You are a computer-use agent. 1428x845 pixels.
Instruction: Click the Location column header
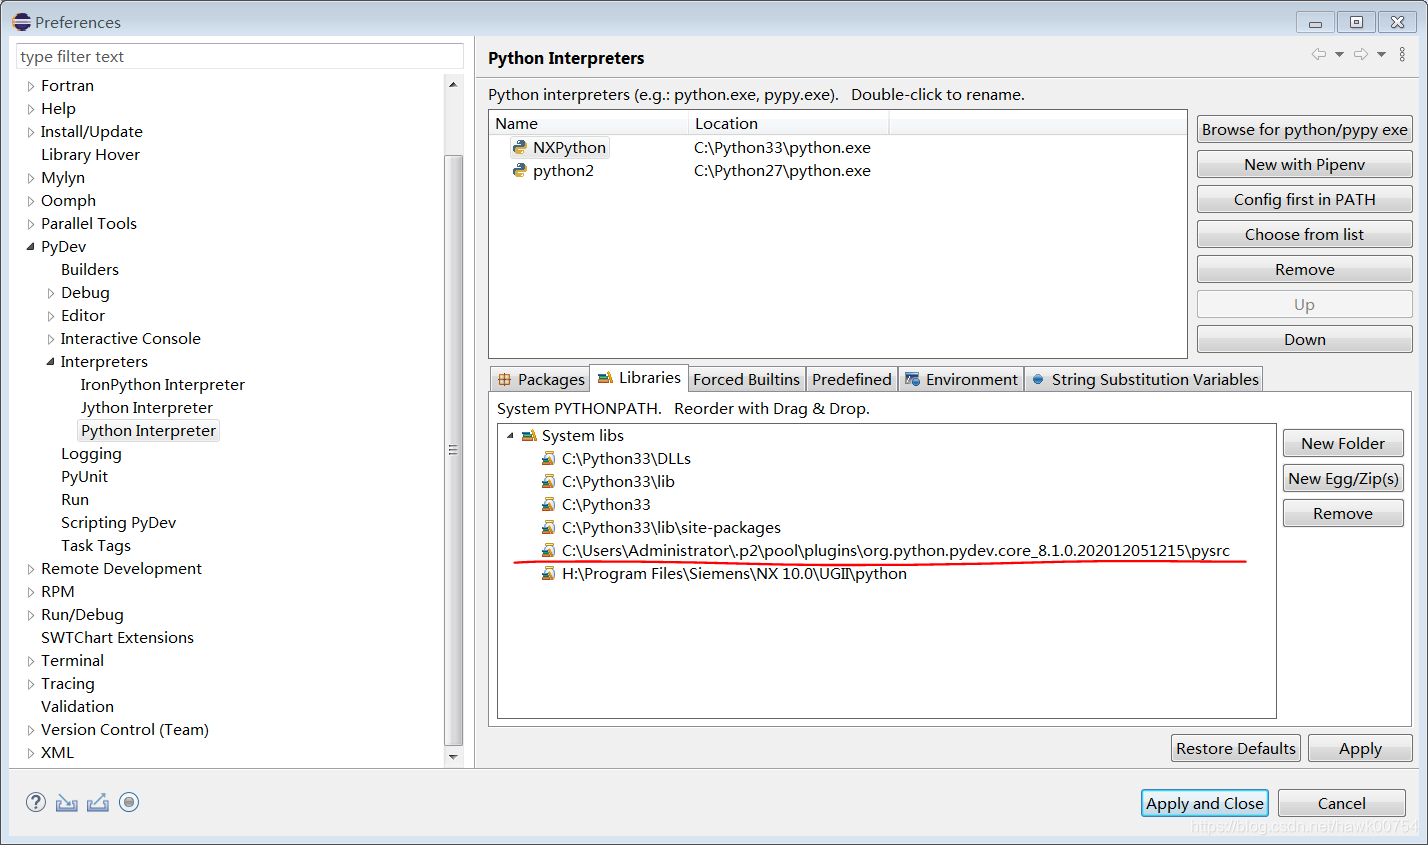pyautogui.click(x=789, y=123)
